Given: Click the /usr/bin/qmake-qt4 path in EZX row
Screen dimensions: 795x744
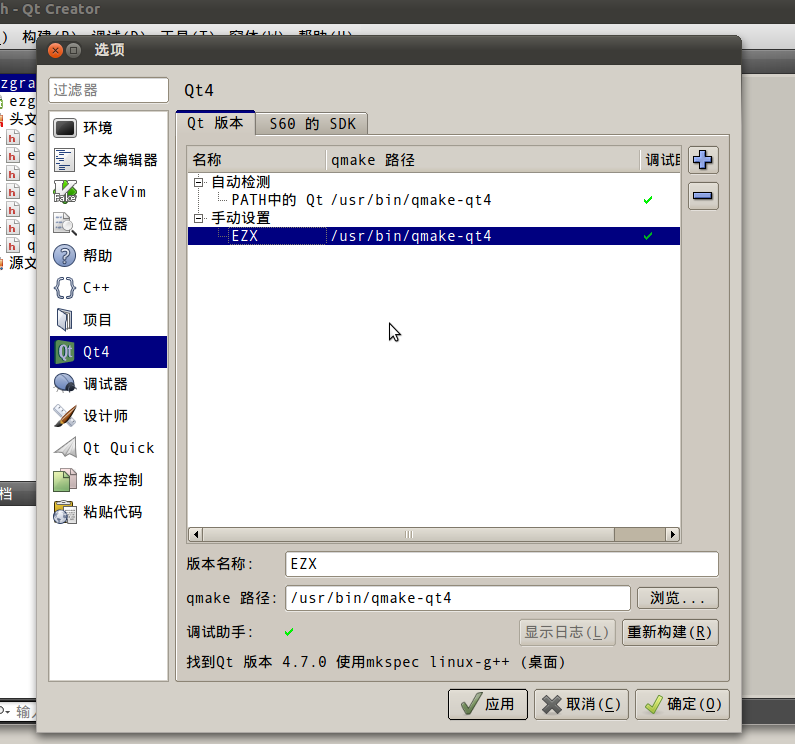Looking at the screenshot, I should pos(411,236).
